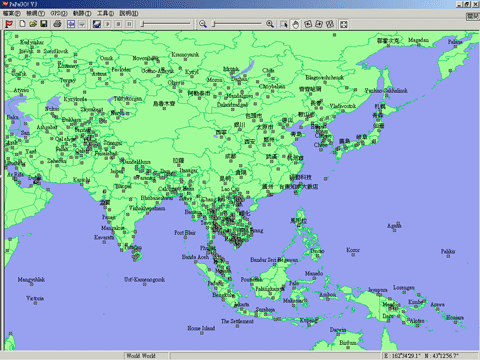The height and width of the screenshot is (360, 480).
Task: Click the Choybalsan label
Action: (272, 86)
